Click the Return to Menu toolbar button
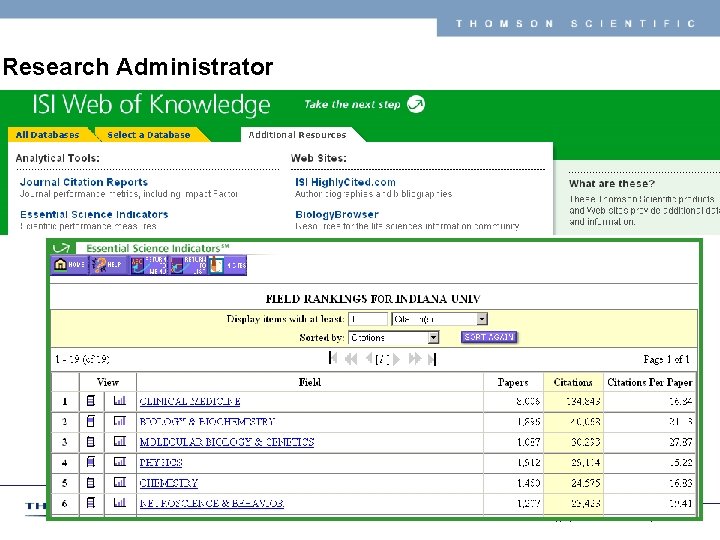The height and width of the screenshot is (540, 720). 149,265
